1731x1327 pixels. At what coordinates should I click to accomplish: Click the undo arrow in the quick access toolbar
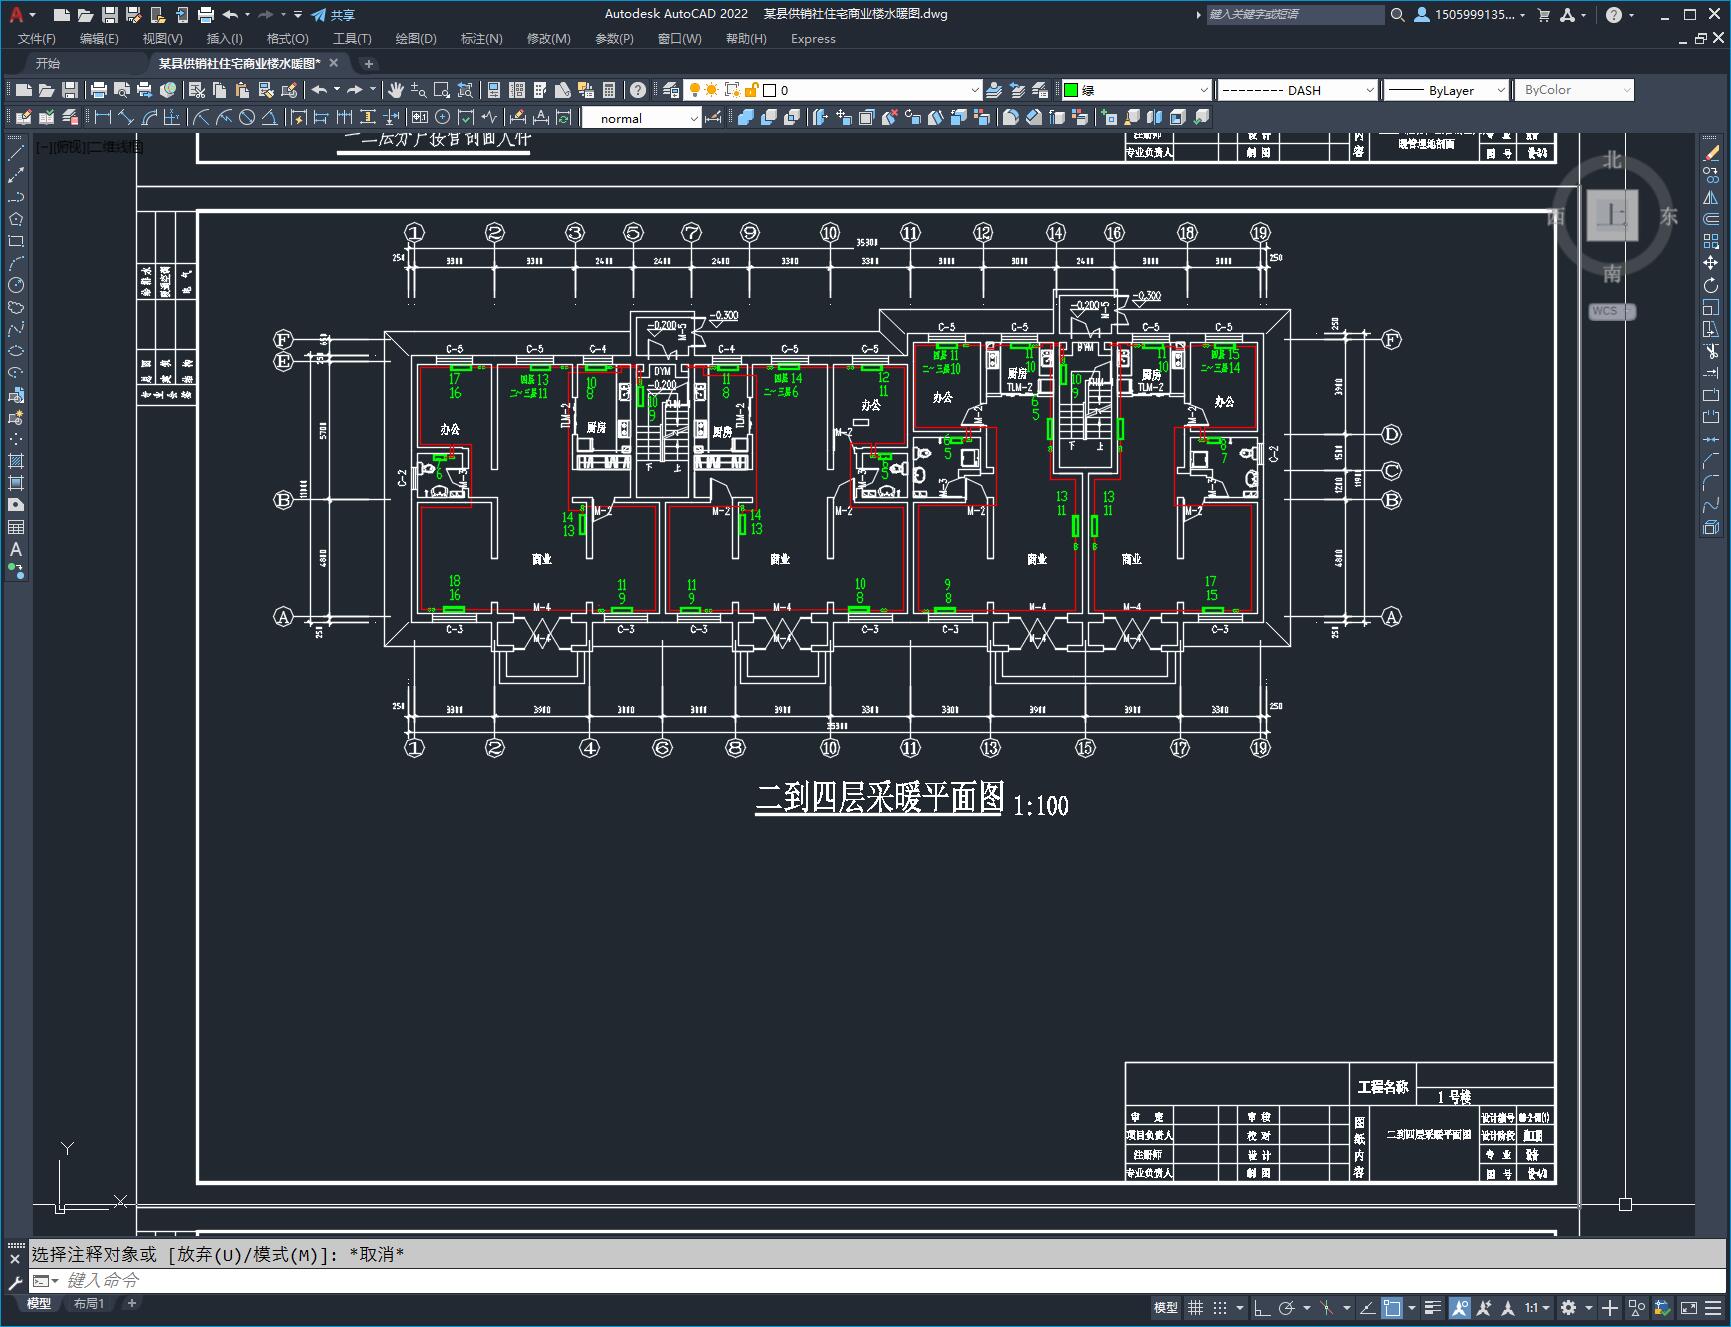tap(230, 15)
